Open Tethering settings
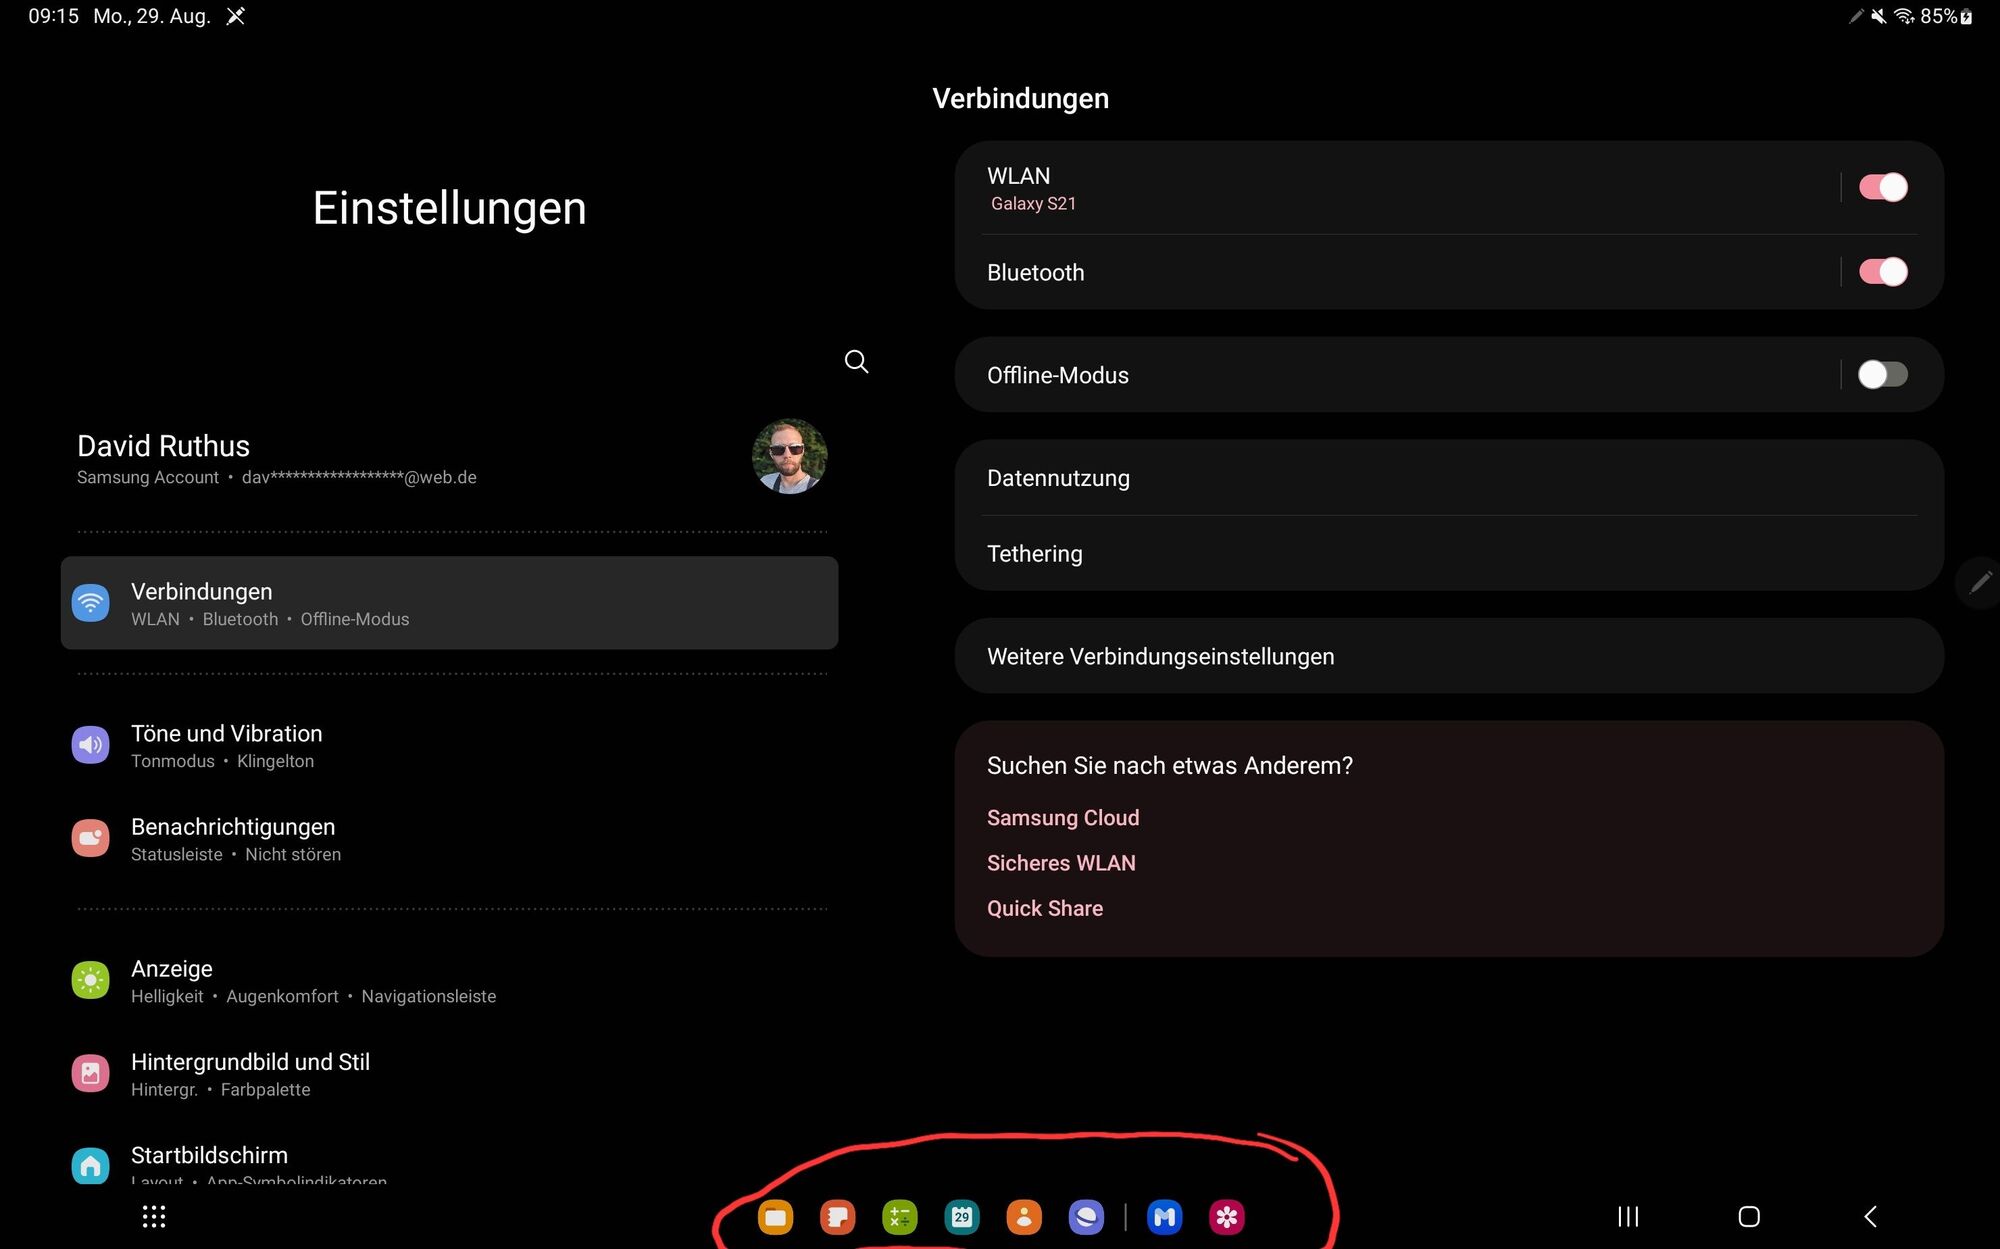Viewport: 2000px width, 1249px height. 1449,553
